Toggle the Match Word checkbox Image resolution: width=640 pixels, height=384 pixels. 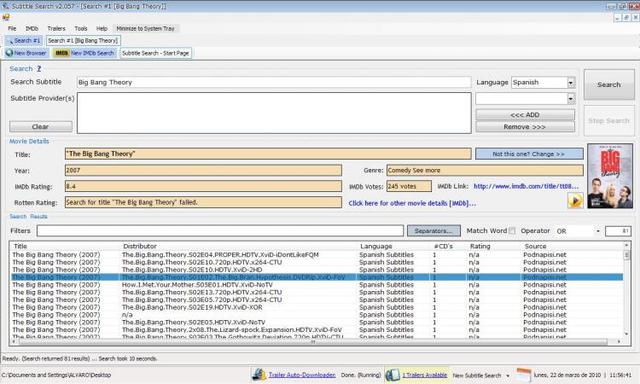coord(512,231)
